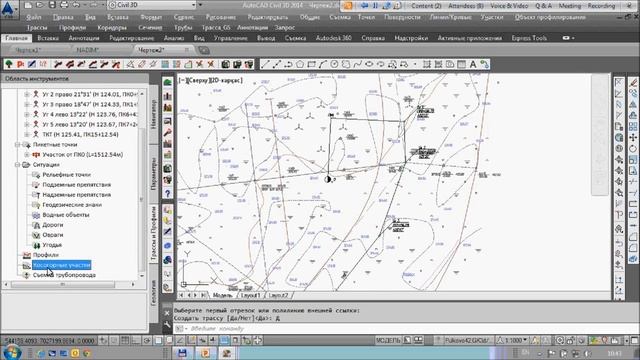Open the 'Поверхности' menu

(402, 17)
